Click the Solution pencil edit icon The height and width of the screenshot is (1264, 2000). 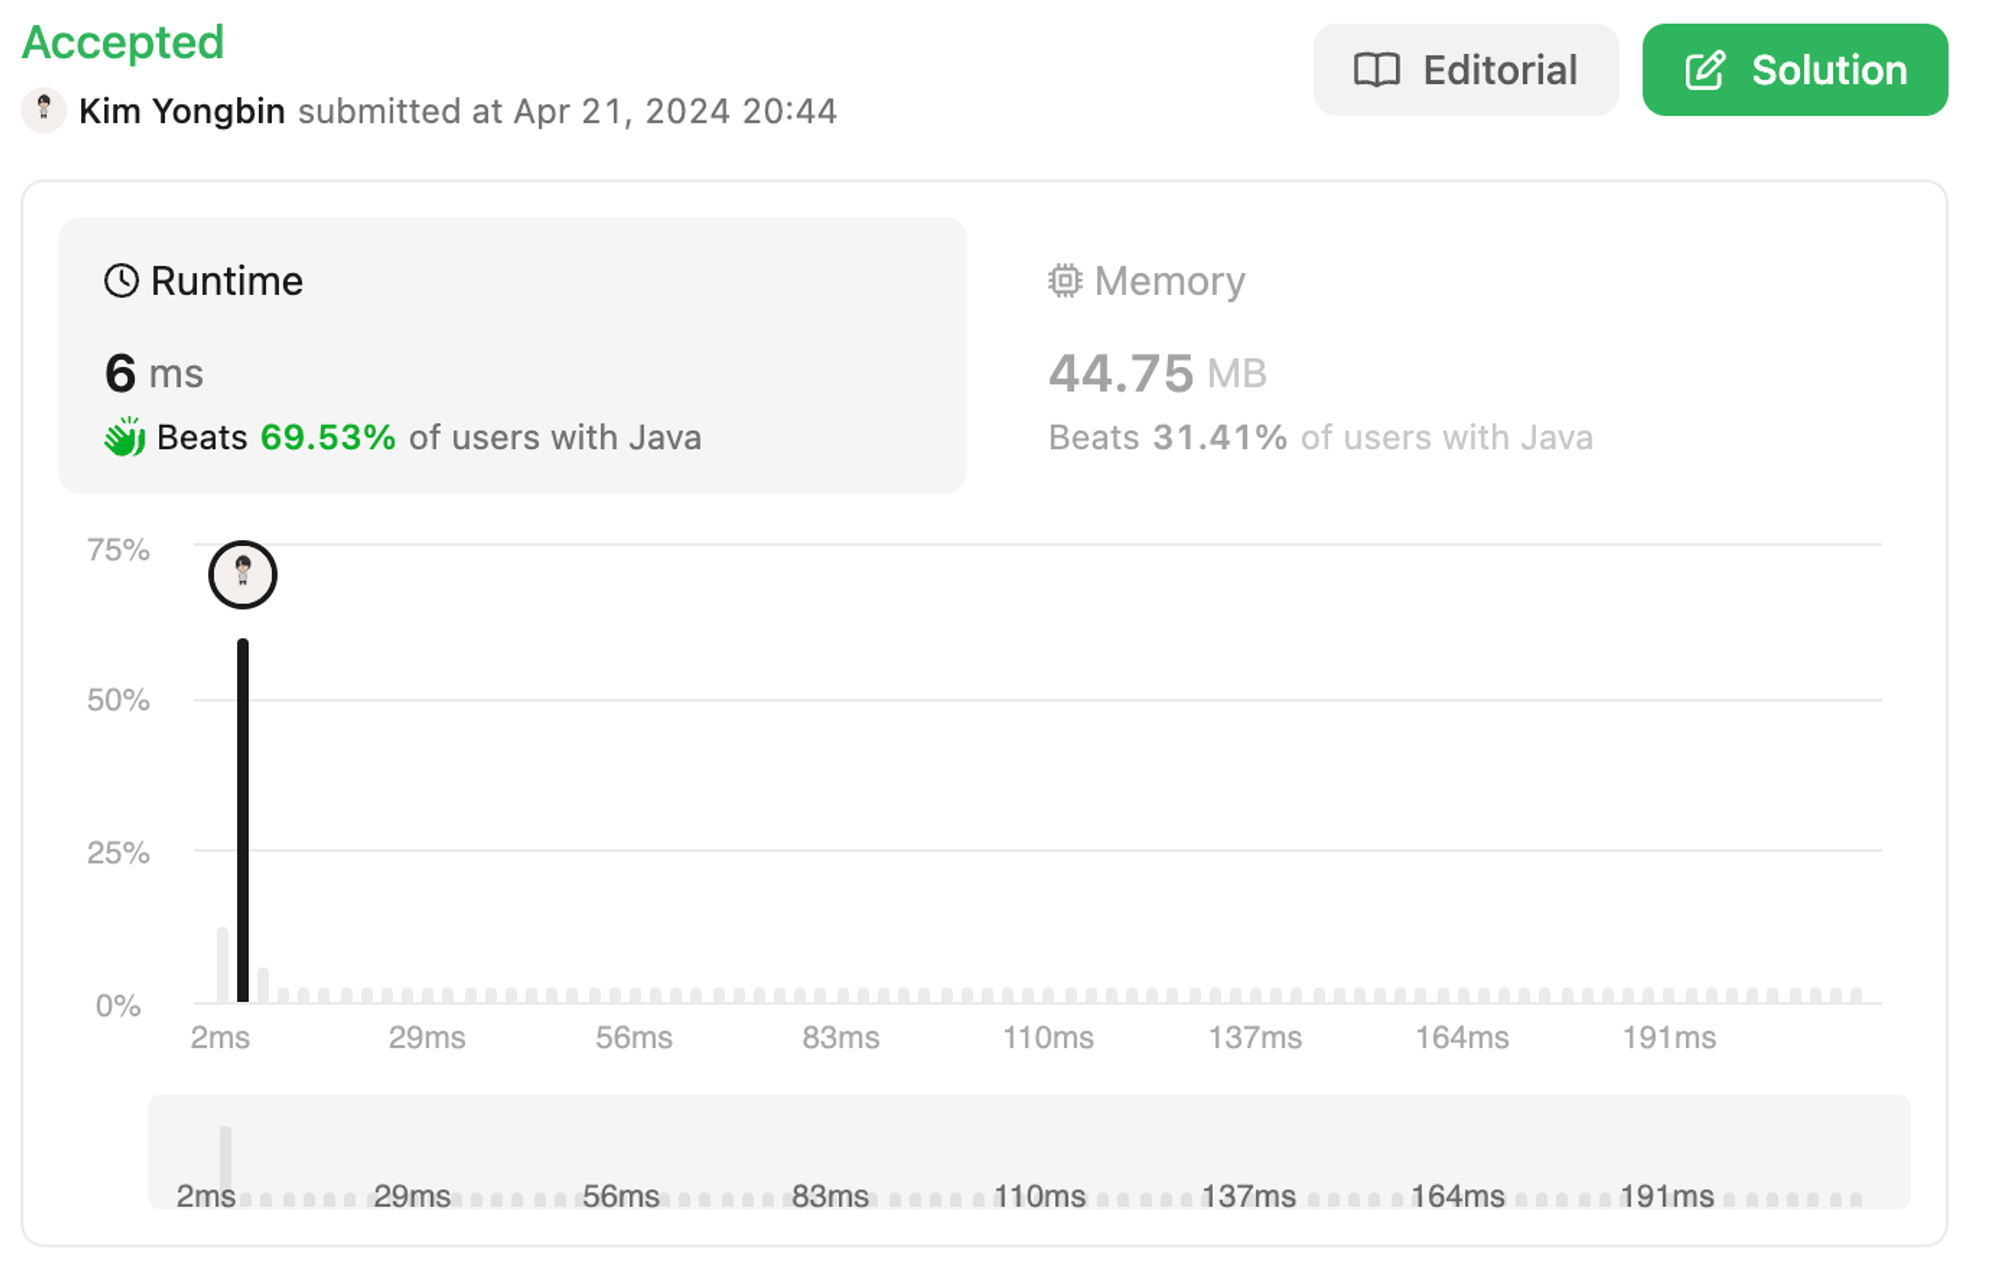click(1705, 71)
